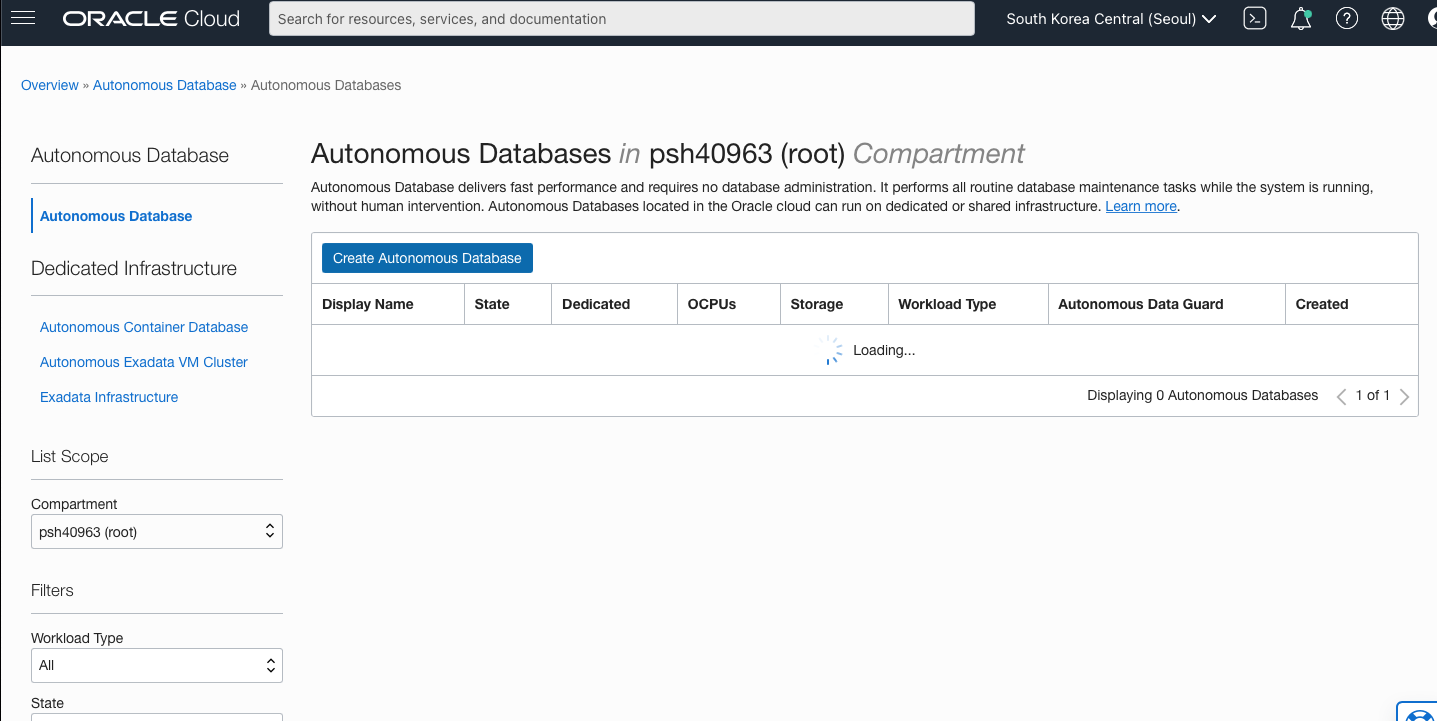This screenshot has height=721, width=1437.
Task: Open the notifications bell
Action: (x=1301, y=18)
